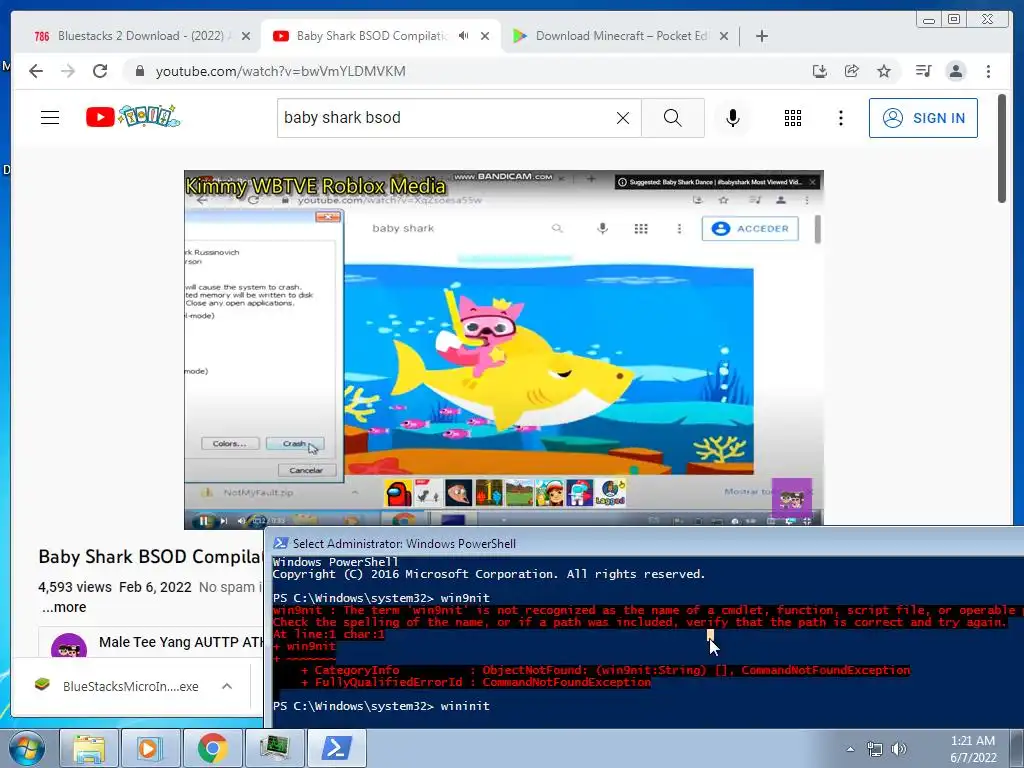Image resolution: width=1024 pixels, height=768 pixels.
Task: Click the browser forward arrow
Action: (68, 71)
